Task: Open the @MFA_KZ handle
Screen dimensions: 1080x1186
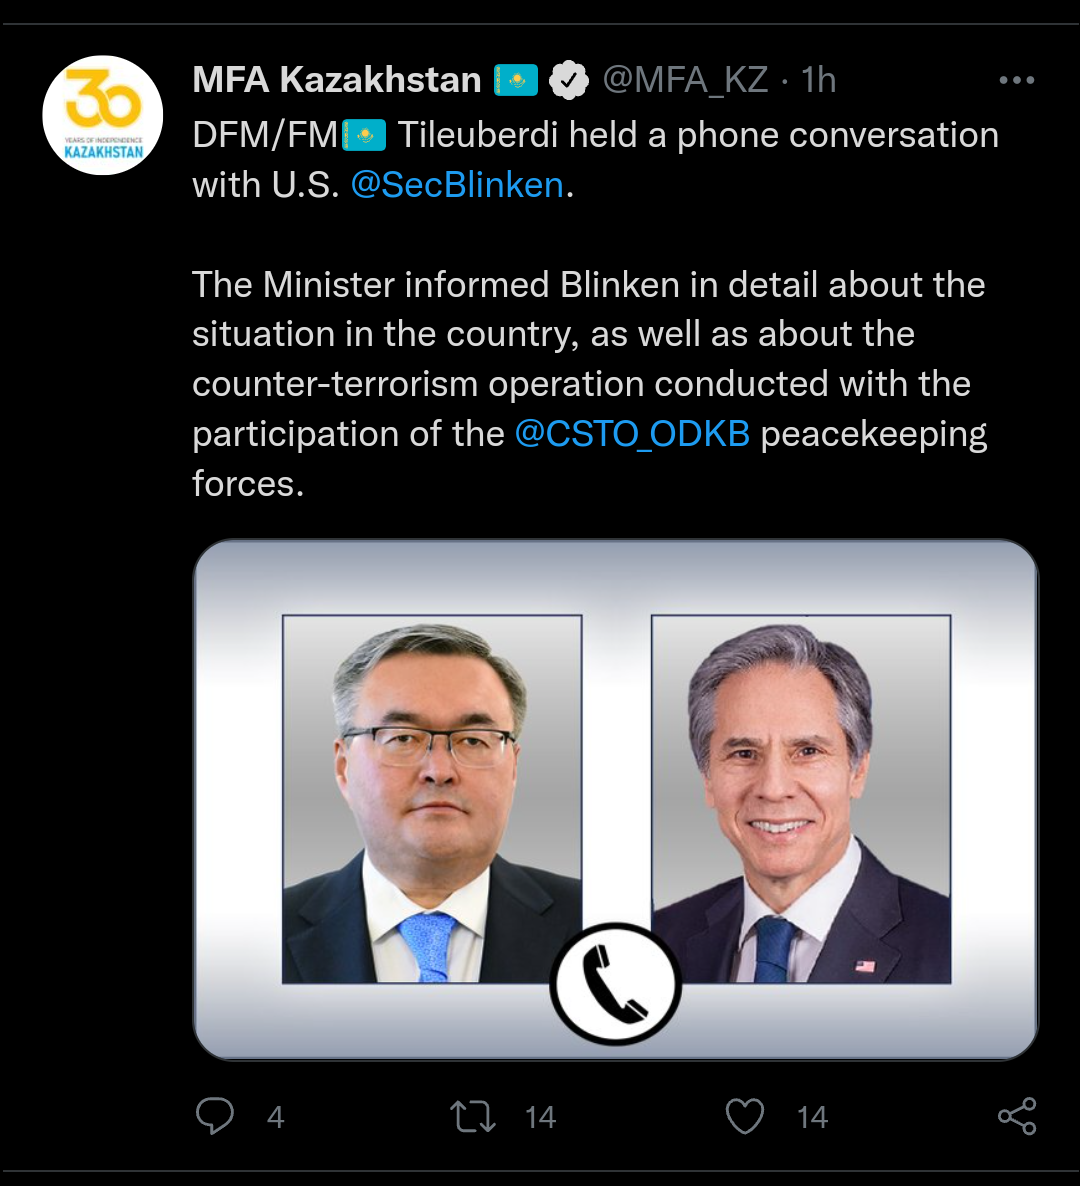Action: 685,80
